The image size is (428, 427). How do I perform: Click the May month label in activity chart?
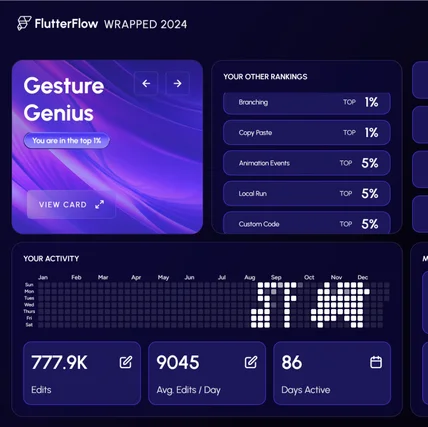pos(163,278)
